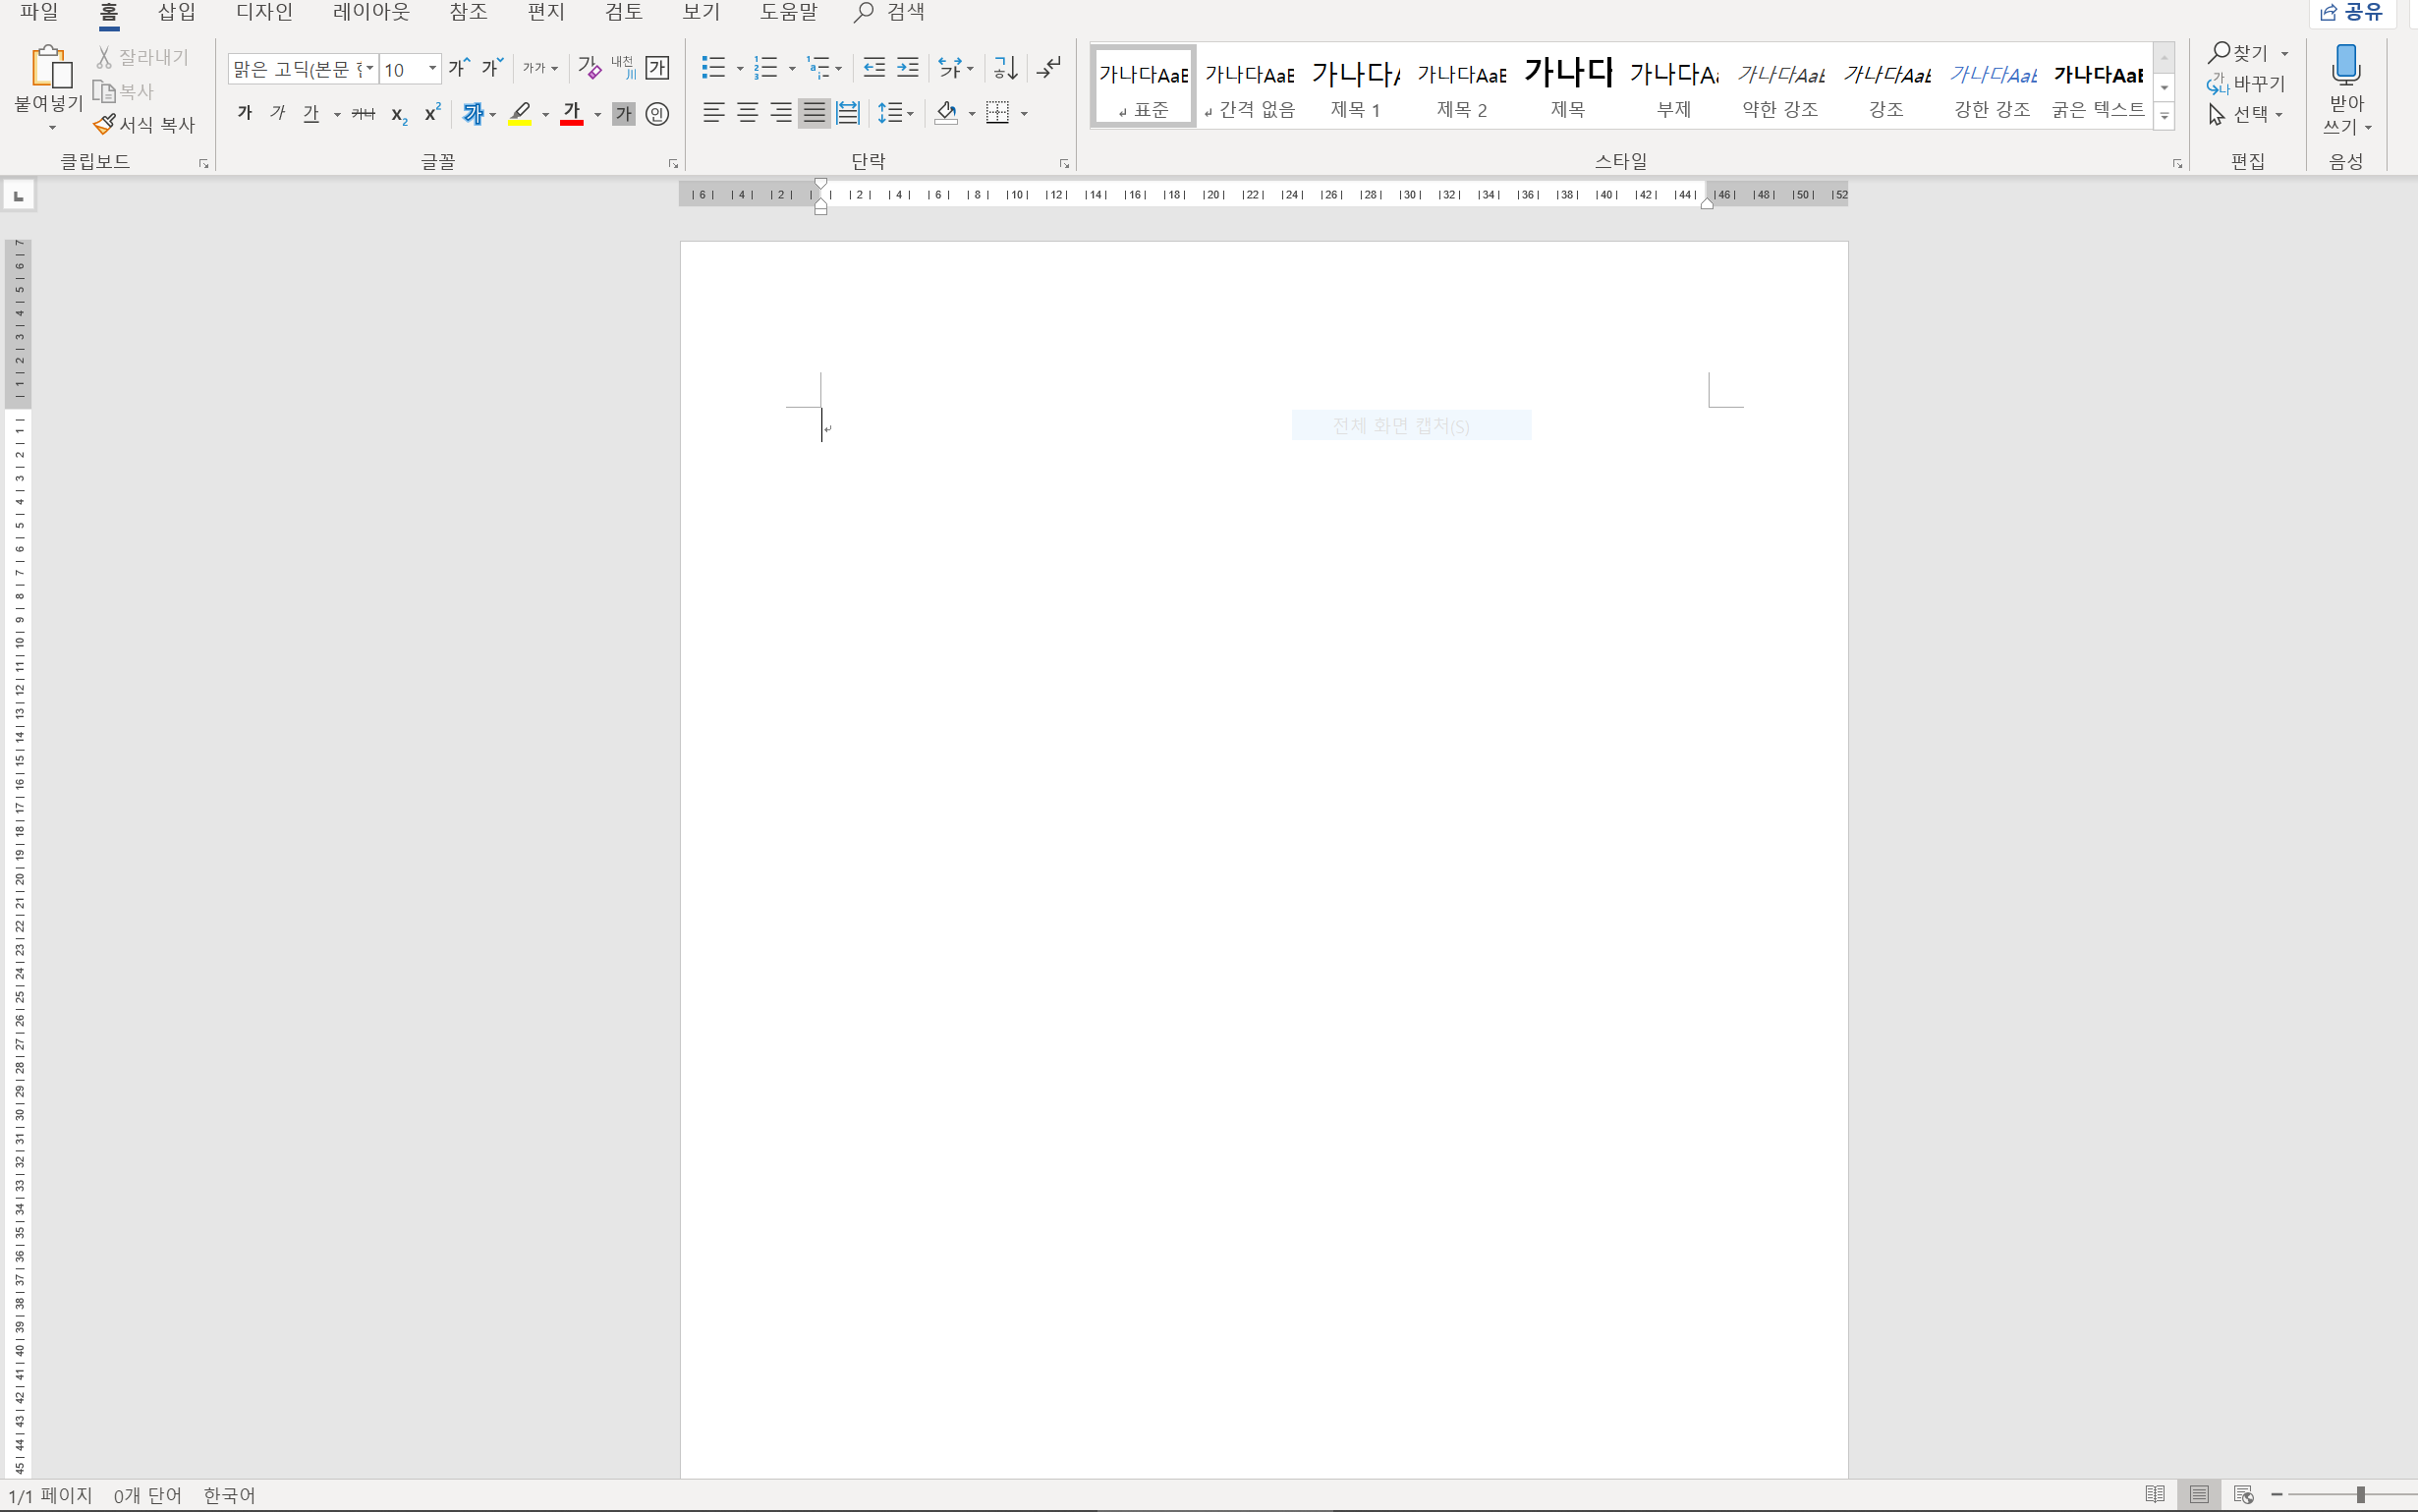Image resolution: width=2418 pixels, height=1512 pixels.
Task: Click the paragraph shading paint bucket icon
Action: pyautogui.click(x=945, y=113)
